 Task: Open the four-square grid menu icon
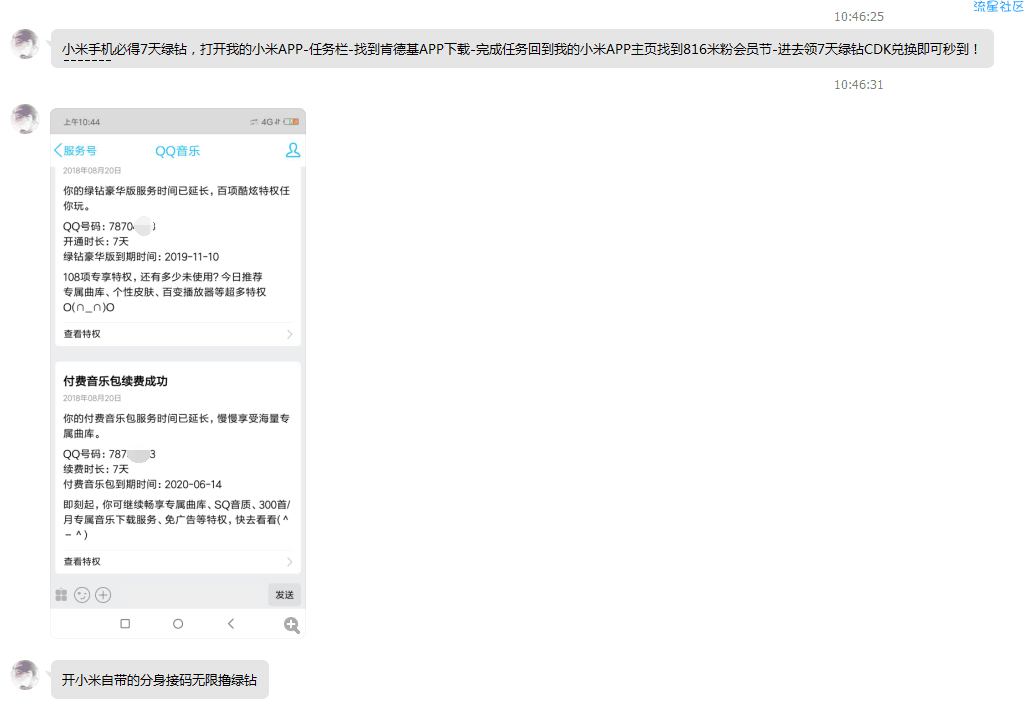(61, 595)
